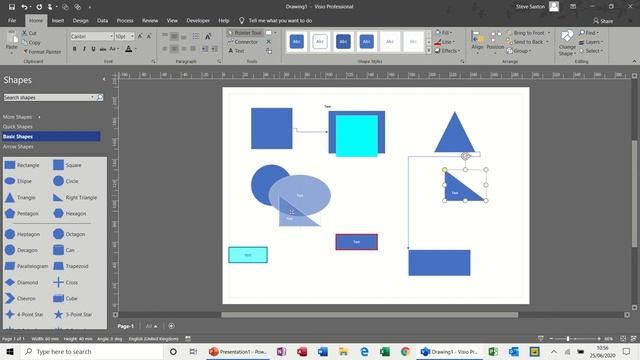Switch to the Insert tab

click(58, 20)
